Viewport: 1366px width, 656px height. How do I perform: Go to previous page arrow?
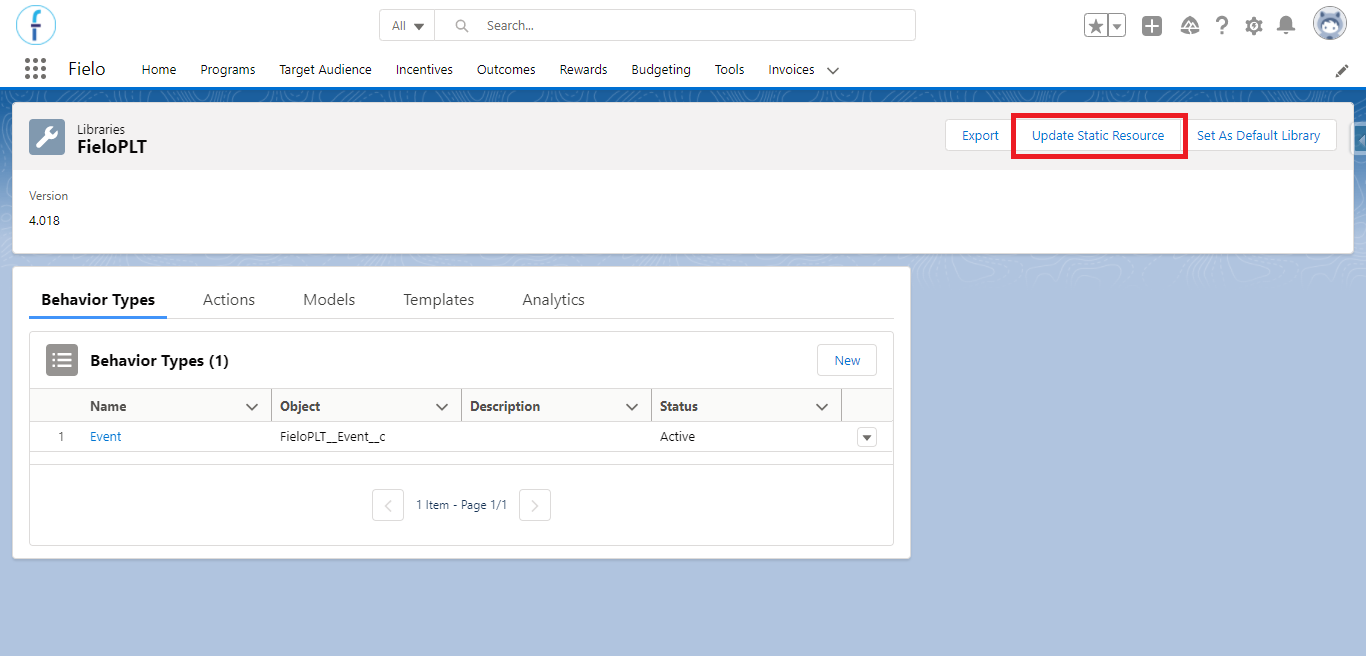(388, 505)
